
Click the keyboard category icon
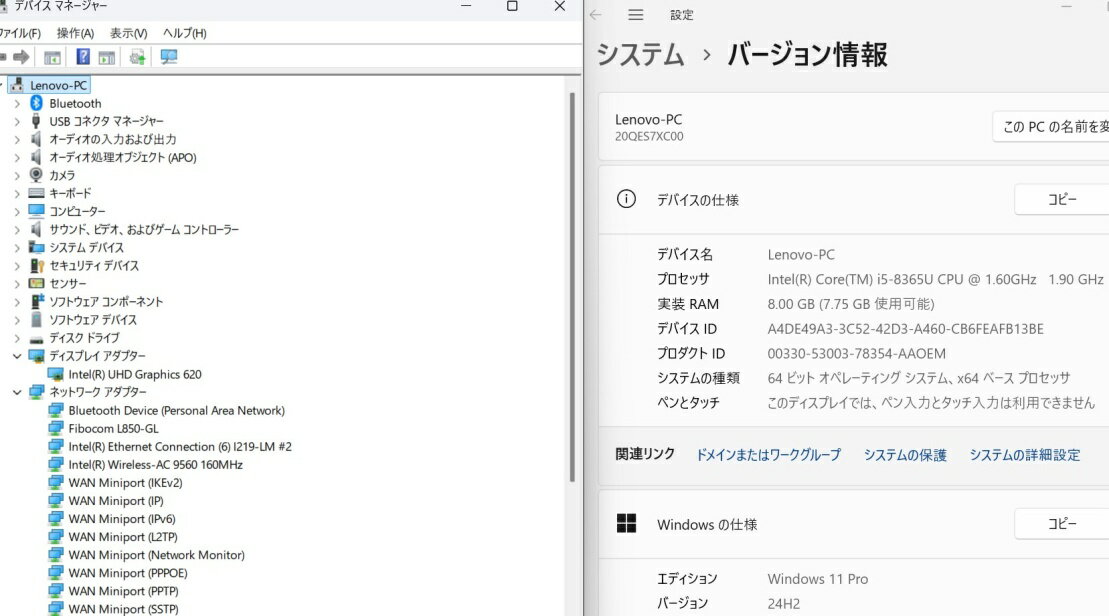coord(36,193)
